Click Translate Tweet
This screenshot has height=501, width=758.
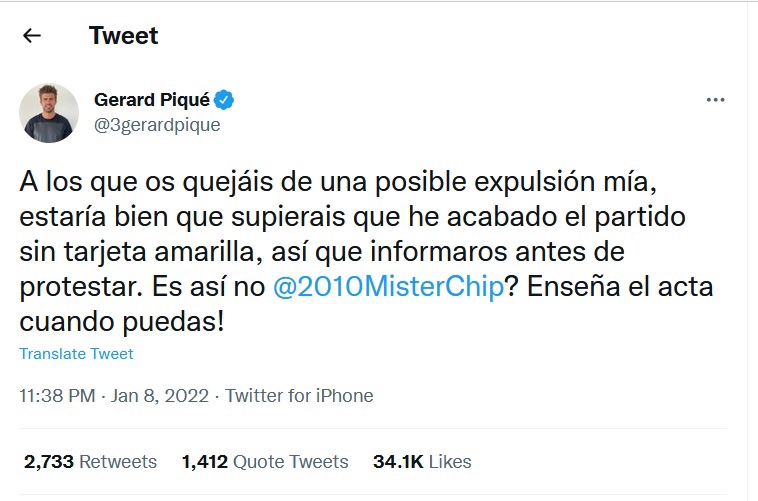click(x=76, y=354)
